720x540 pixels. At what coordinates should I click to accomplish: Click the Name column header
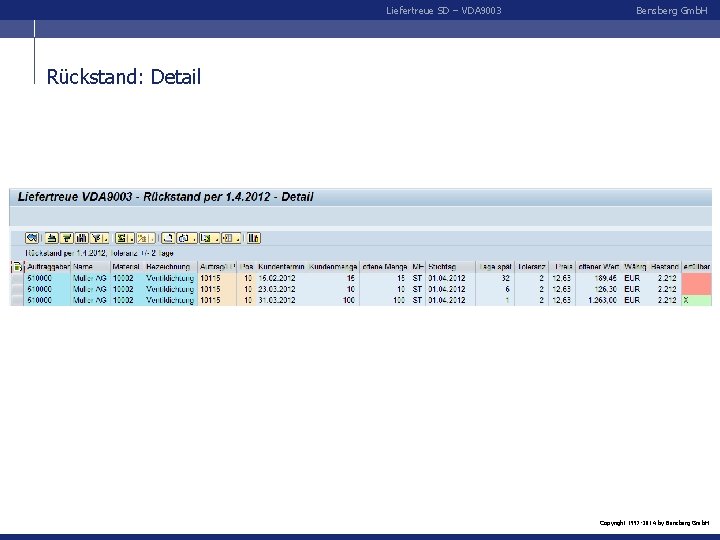click(x=90, y=266)
